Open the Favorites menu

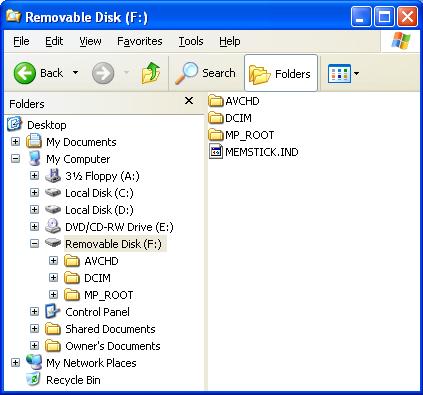click(140, 41)
